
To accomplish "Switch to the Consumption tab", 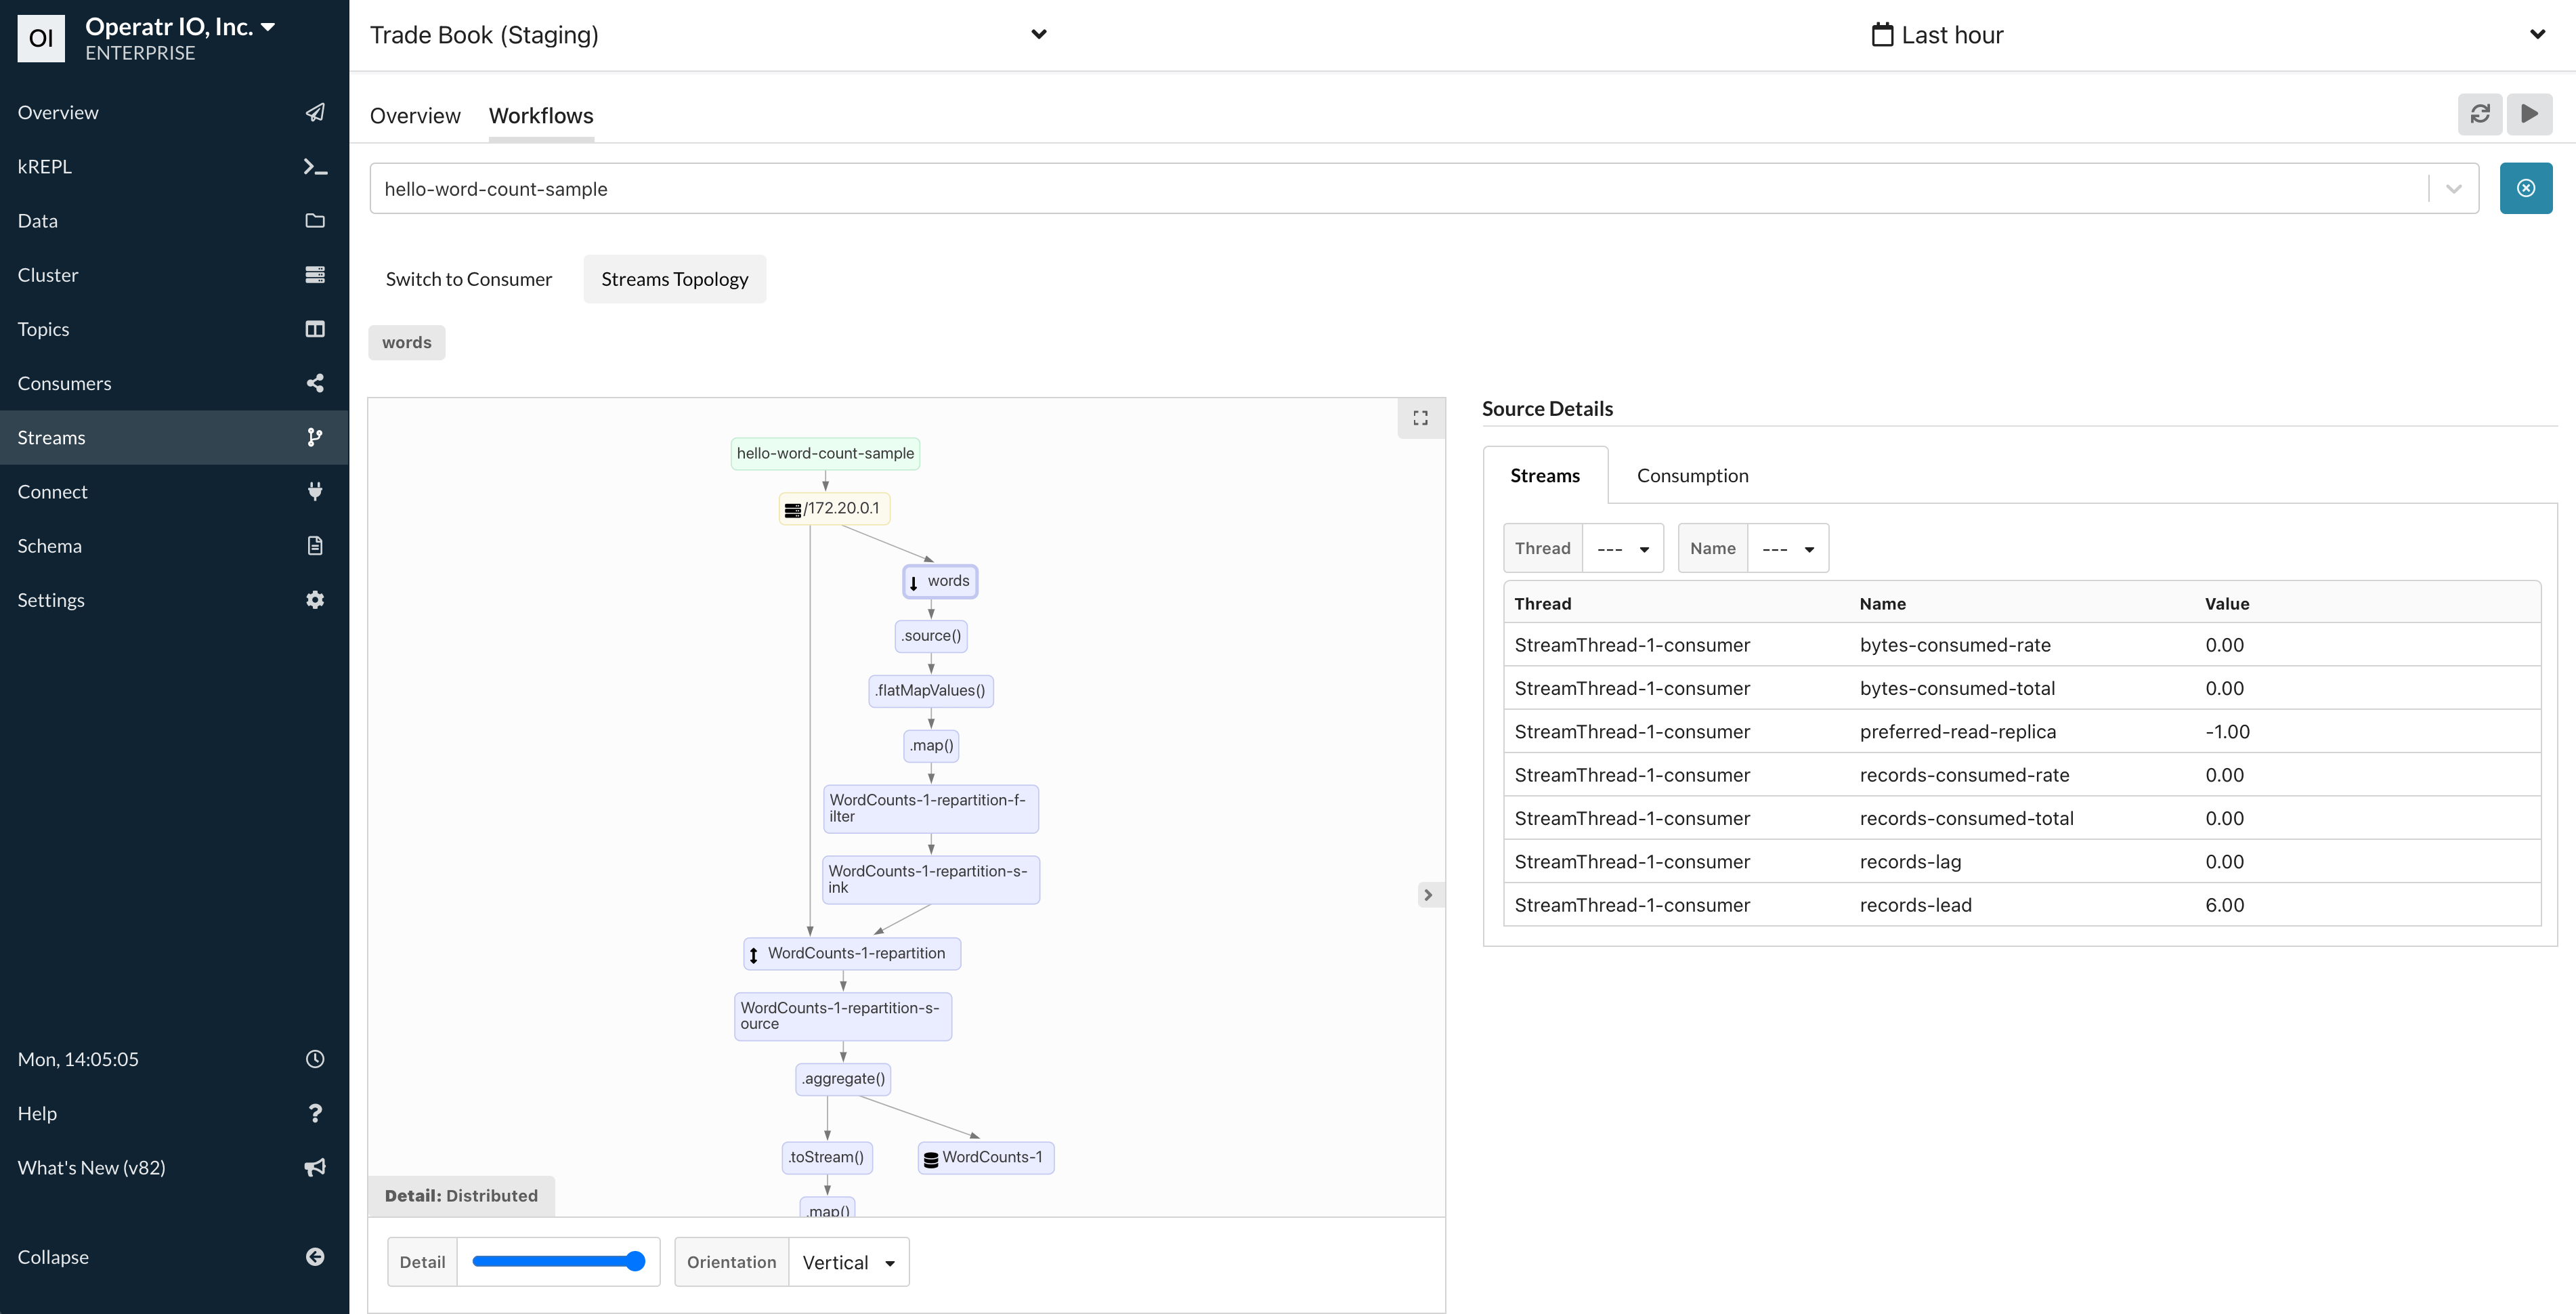I will (x=1691, y=475).
